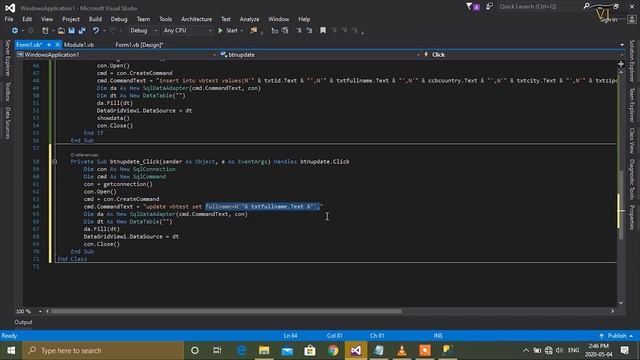The width and height of the screenshot is (640, 360).
Task: Open the Server Explorer side panel tab
Action: click(7, 58)
